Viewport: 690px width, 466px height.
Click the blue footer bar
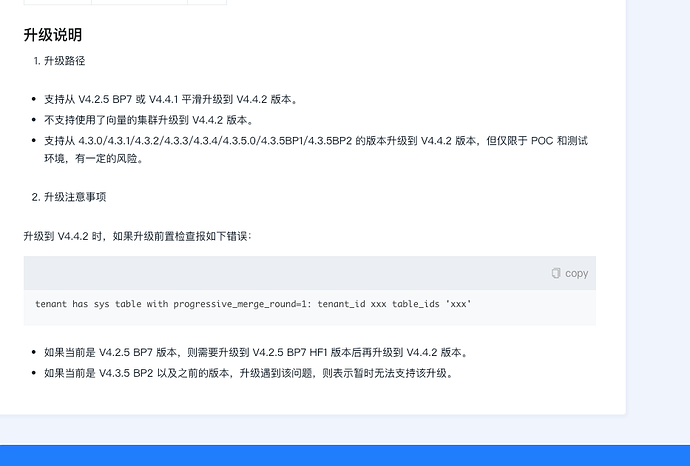point(345,455)
